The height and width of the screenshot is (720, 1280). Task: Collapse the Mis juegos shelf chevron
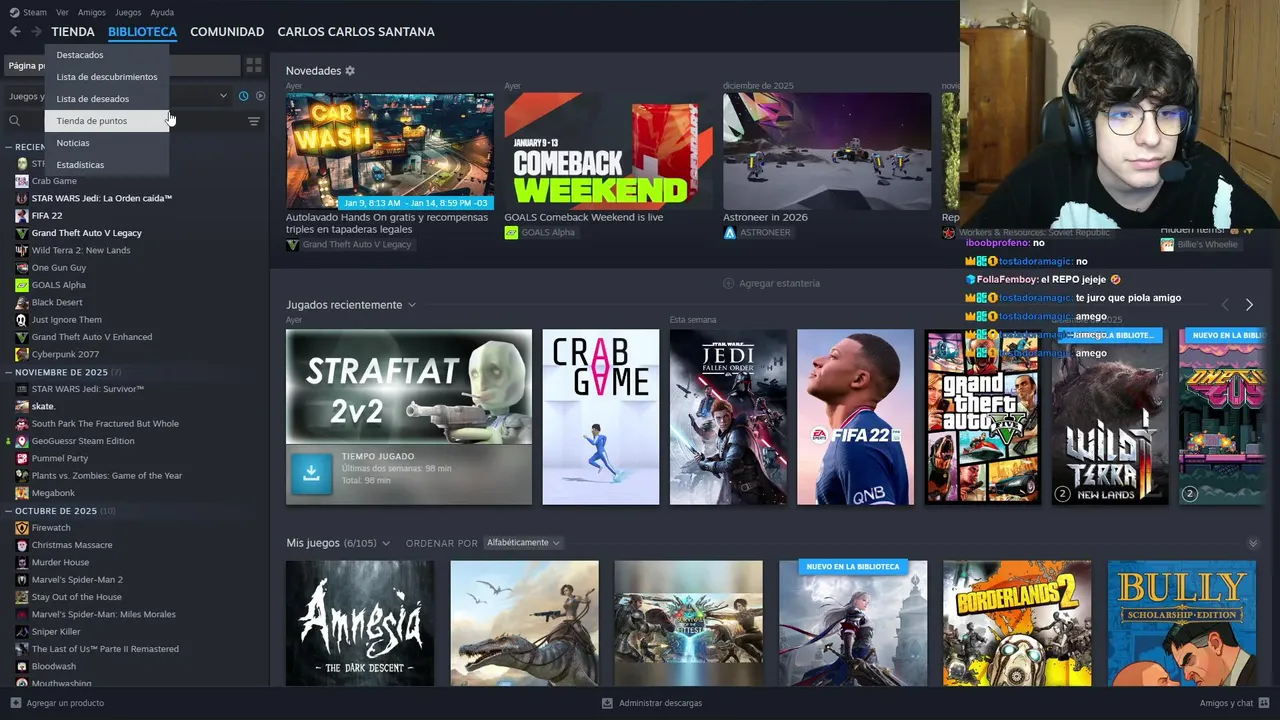click(1253, 543)
